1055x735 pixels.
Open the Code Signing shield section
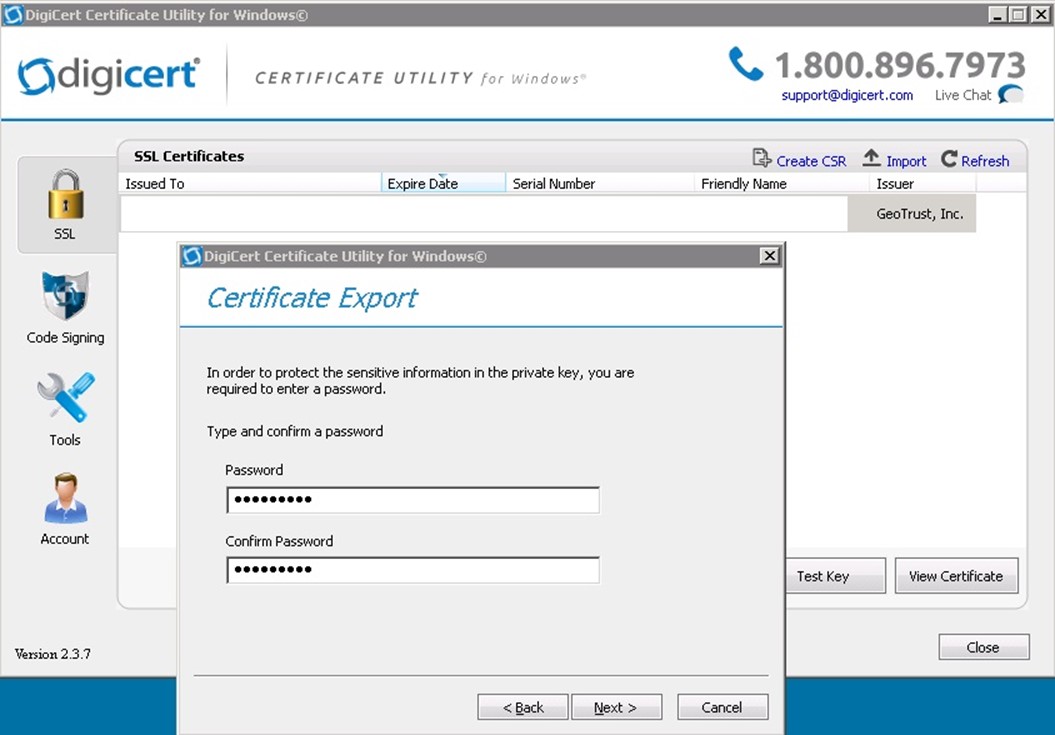(65, 308)
